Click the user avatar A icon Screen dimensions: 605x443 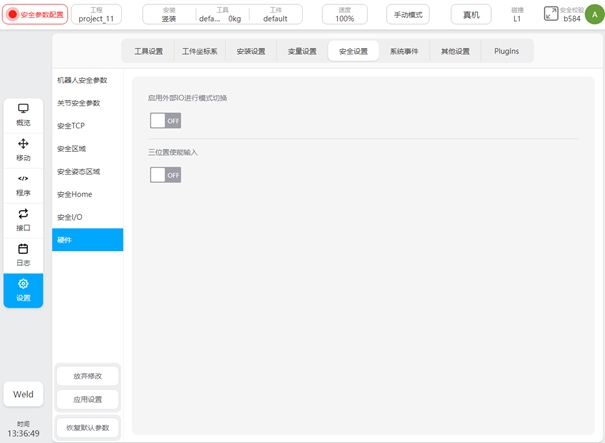(x=591, y=14)
